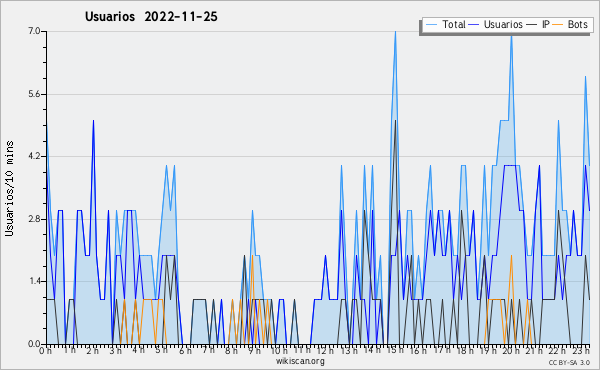The height and width of the screenshot is (370, 600).
Task: Click the x-axis label '21 h'
Action: [x=535, y=351]
